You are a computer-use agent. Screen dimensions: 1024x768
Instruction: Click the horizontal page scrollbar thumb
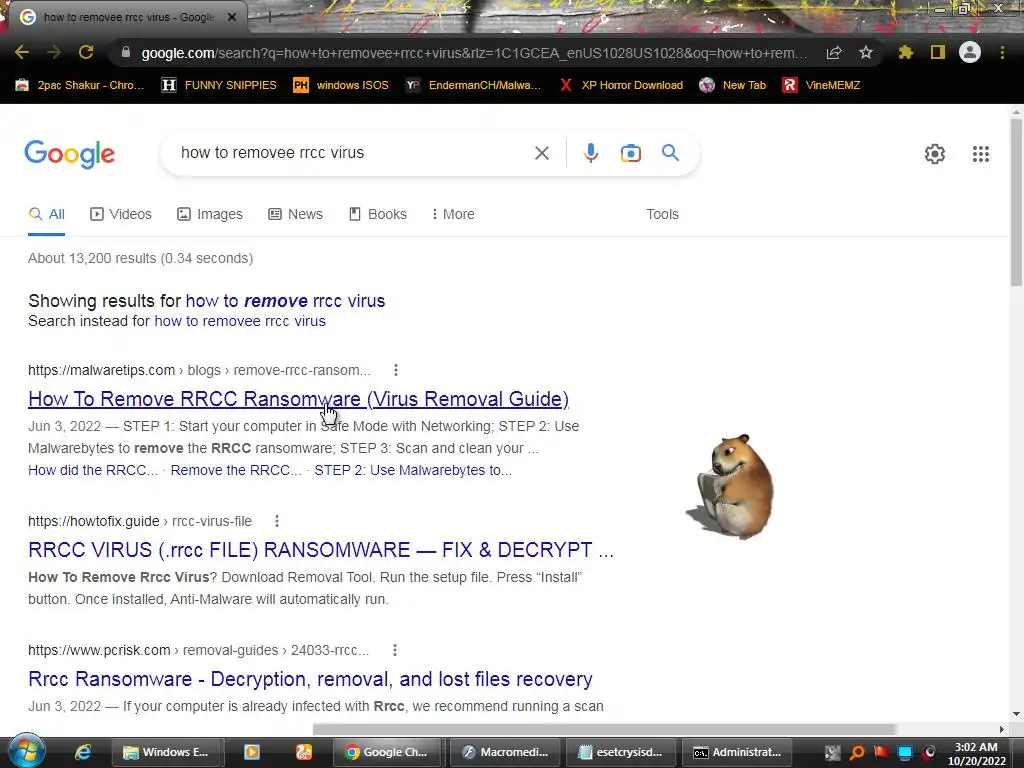click(x=603, y=729)
